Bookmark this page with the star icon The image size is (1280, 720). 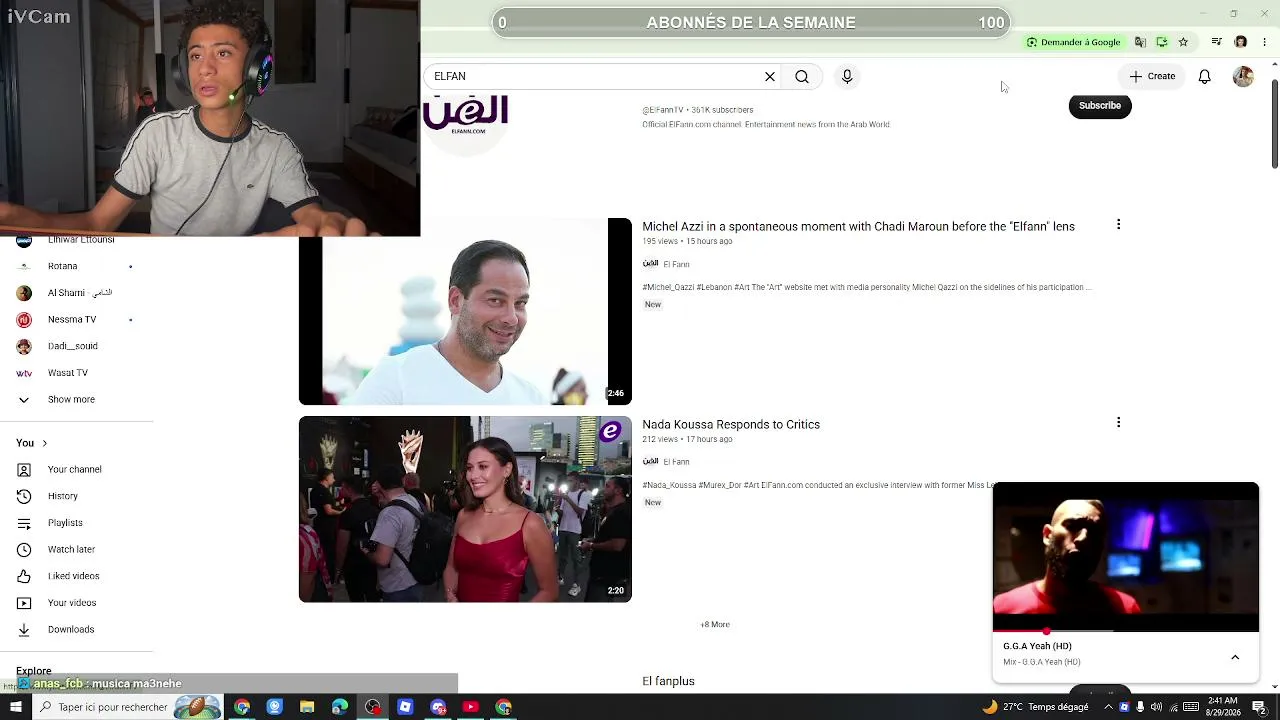click(x=1183, y=42)
